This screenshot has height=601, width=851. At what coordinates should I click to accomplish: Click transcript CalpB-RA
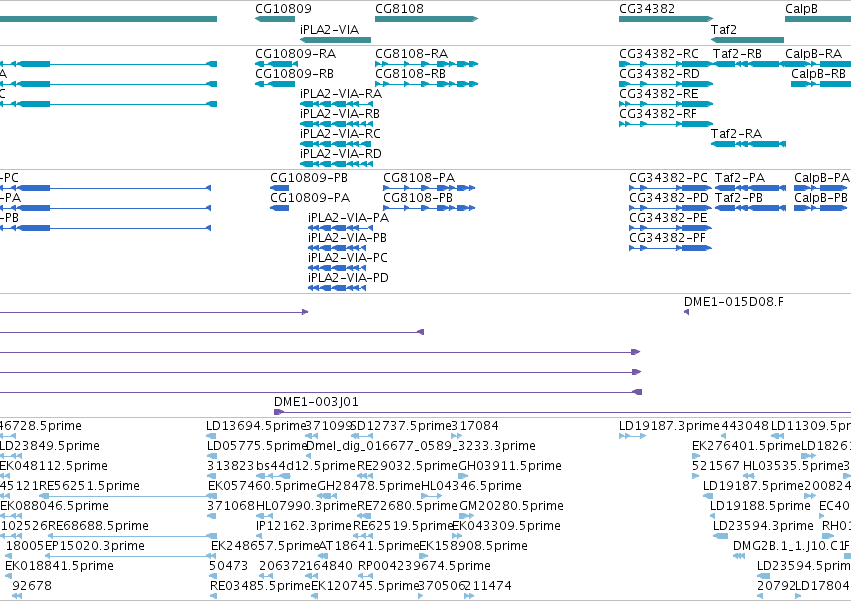814,54
